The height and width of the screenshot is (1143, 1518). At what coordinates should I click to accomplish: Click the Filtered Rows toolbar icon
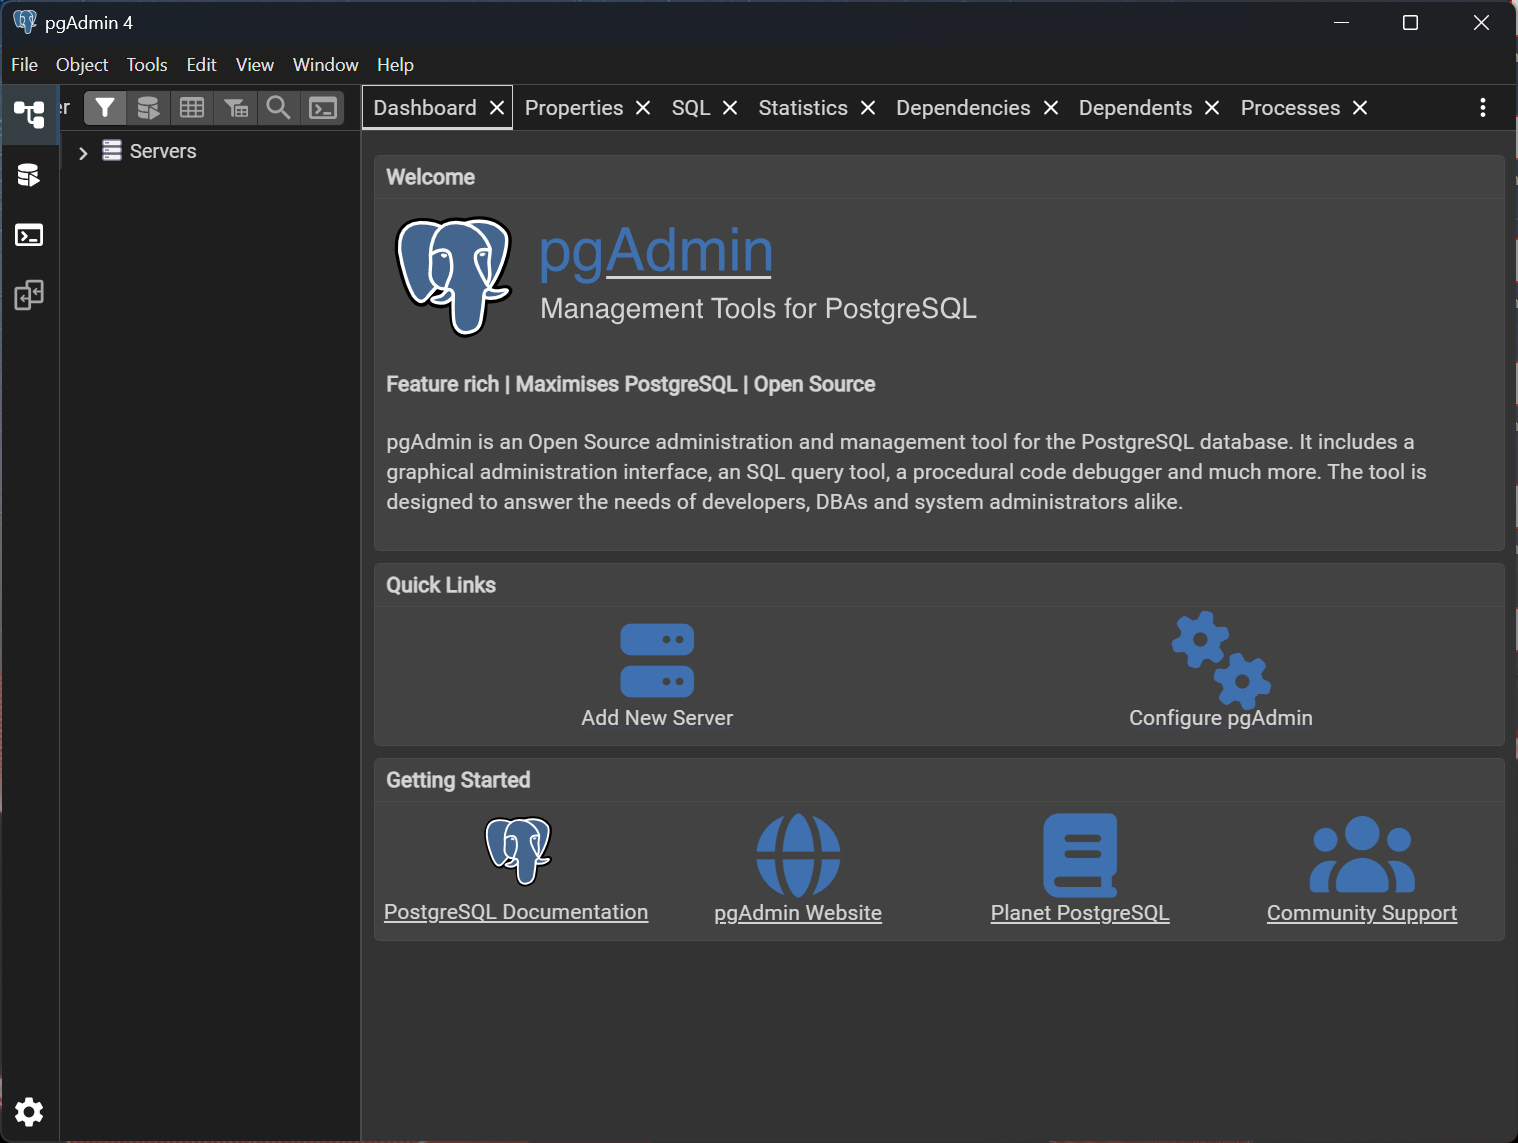click(x=236, y=108)
